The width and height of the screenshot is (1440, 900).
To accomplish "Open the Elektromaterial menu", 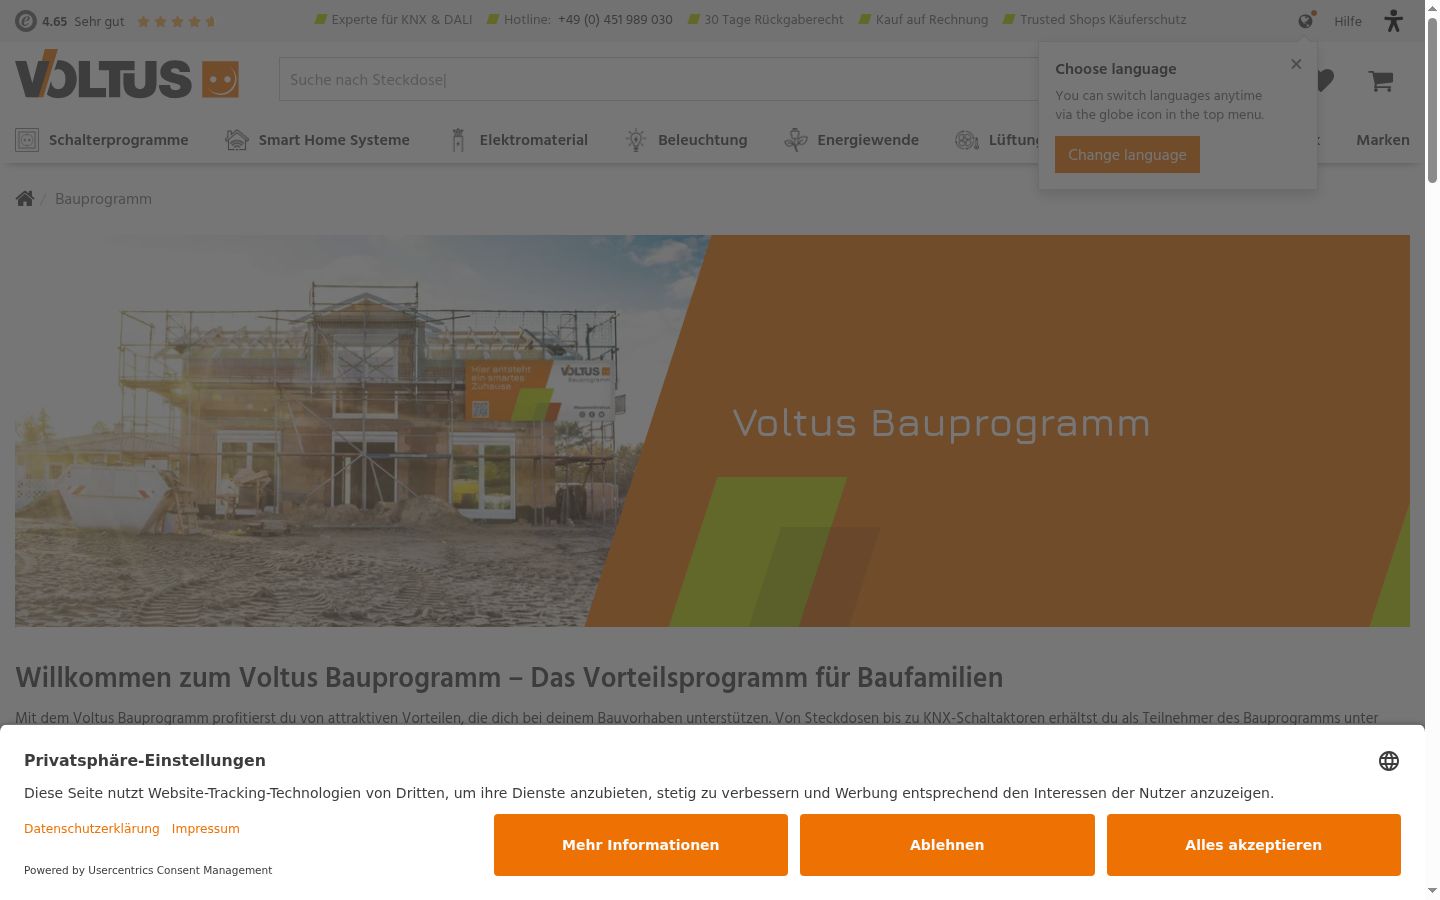I will pos(518,140).
